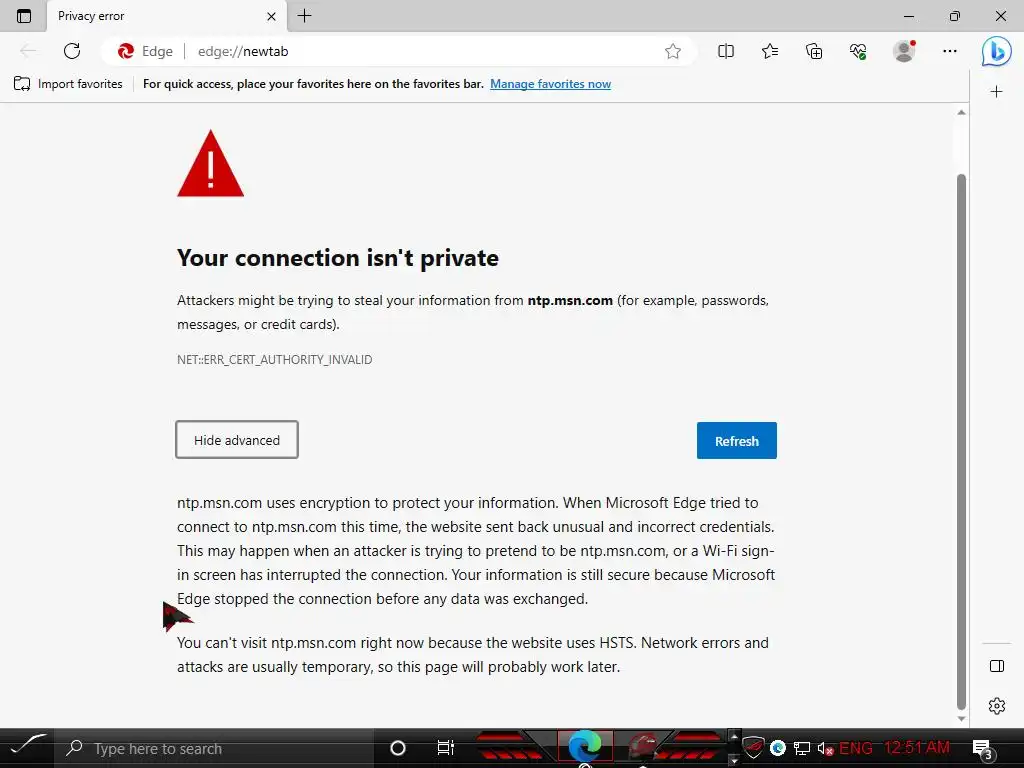Screen dimensions: 1024x768
Task: Reload the page with refresh icon
Action: (x=72, y=51)
